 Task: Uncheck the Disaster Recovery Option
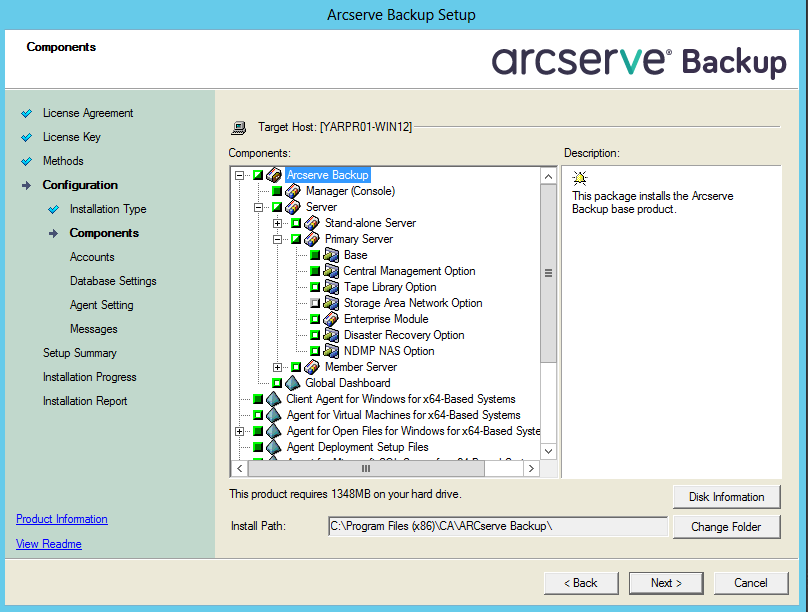tap(313, 335)
